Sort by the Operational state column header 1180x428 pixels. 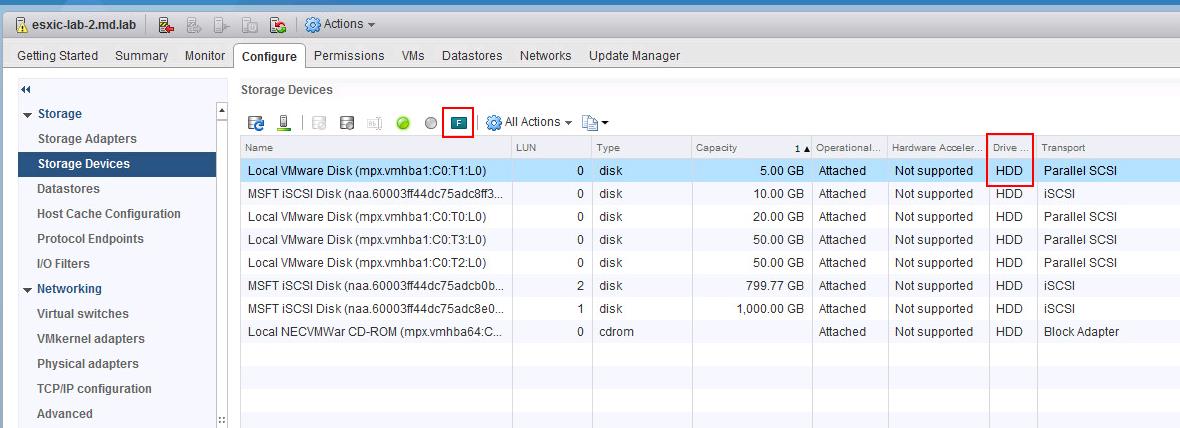click(x=850, y=148)
